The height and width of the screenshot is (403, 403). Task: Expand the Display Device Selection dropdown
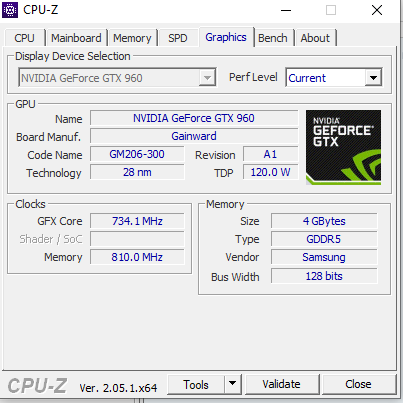pyautogui.click(x=207, y=78)
